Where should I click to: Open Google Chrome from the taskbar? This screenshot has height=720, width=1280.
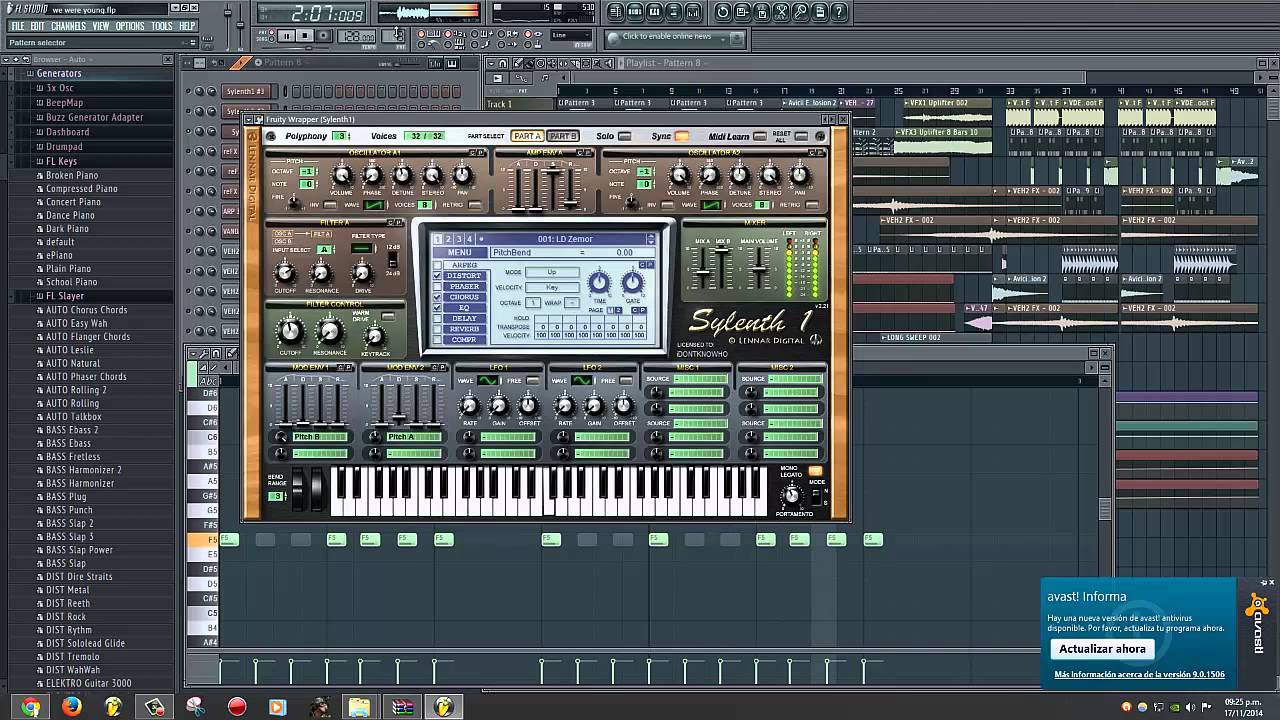pos(31,707)
